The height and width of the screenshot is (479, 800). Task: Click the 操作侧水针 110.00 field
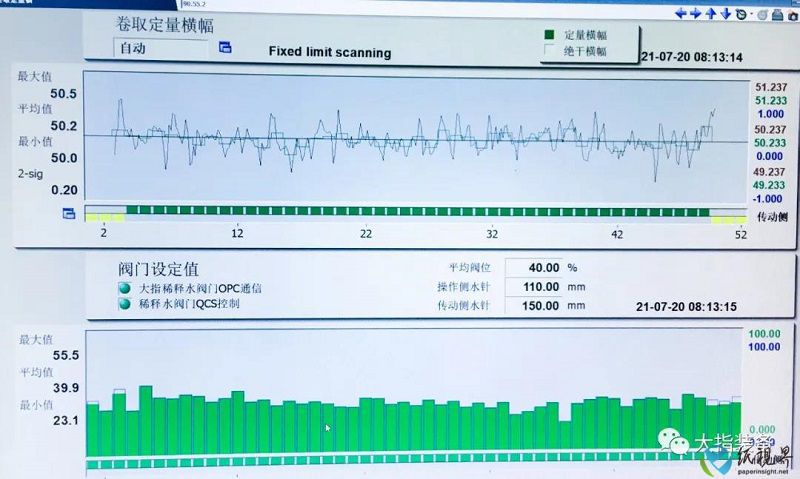click(x=534, y=287)
